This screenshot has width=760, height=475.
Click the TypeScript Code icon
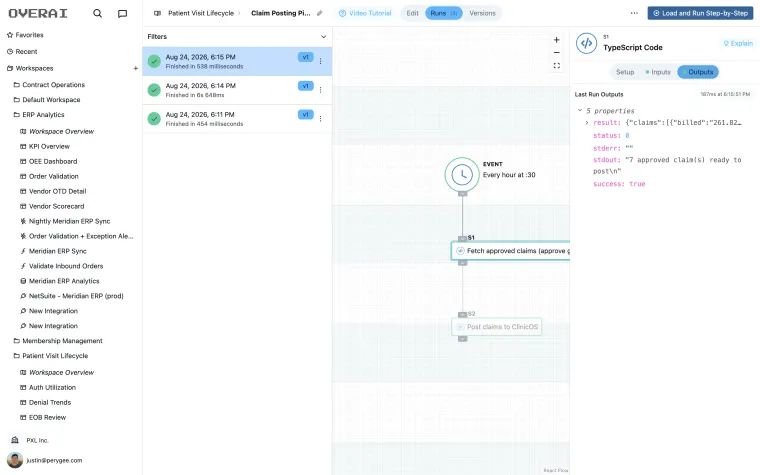[x=586, y=43]
